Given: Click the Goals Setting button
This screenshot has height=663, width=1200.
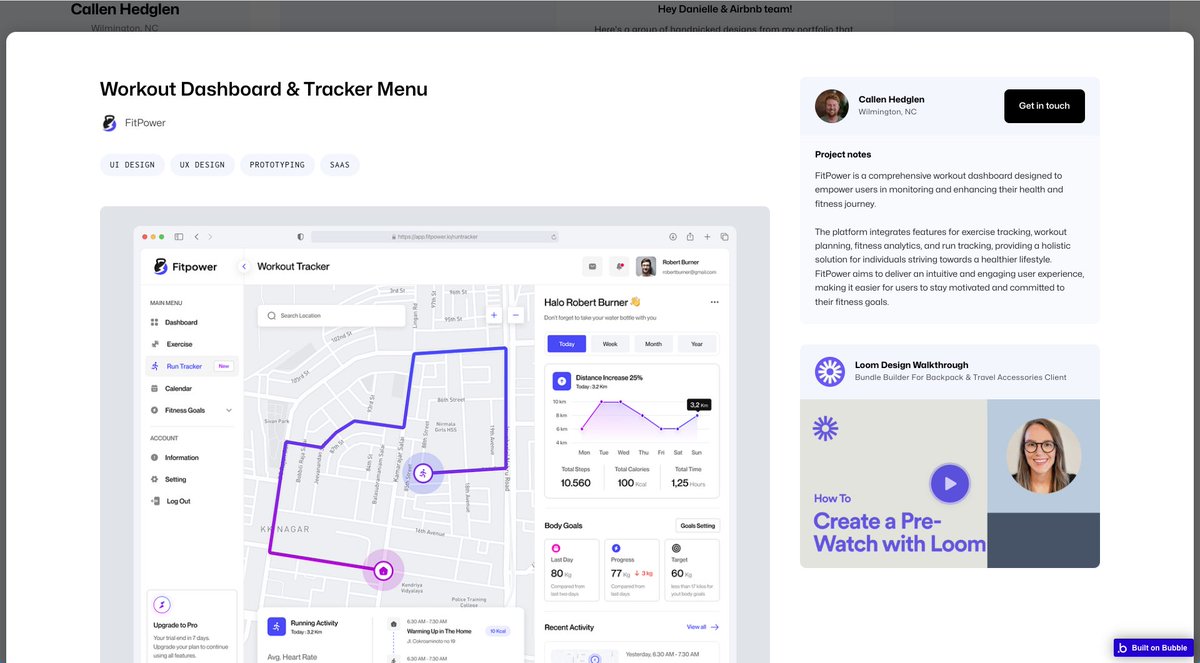Looking at the screenshot, I should coord(697,526).
